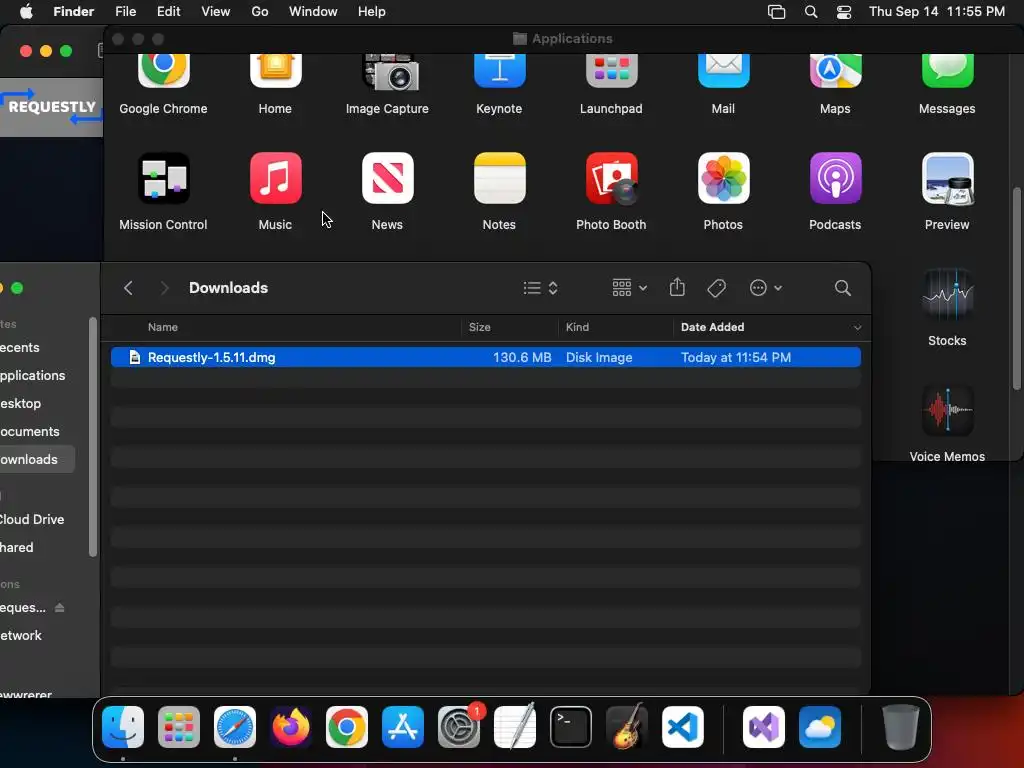Screen dimensions: 1024x768
Task: Open the Mail app icon
Action: (723, 71)
